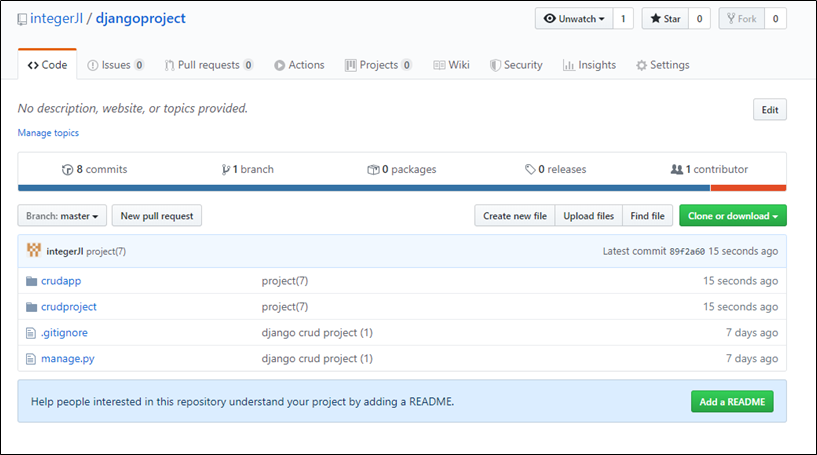This screenshot has height=455, width=817.
Task: Click the people icon beside 1 contributor
Action: coord(676,169)
